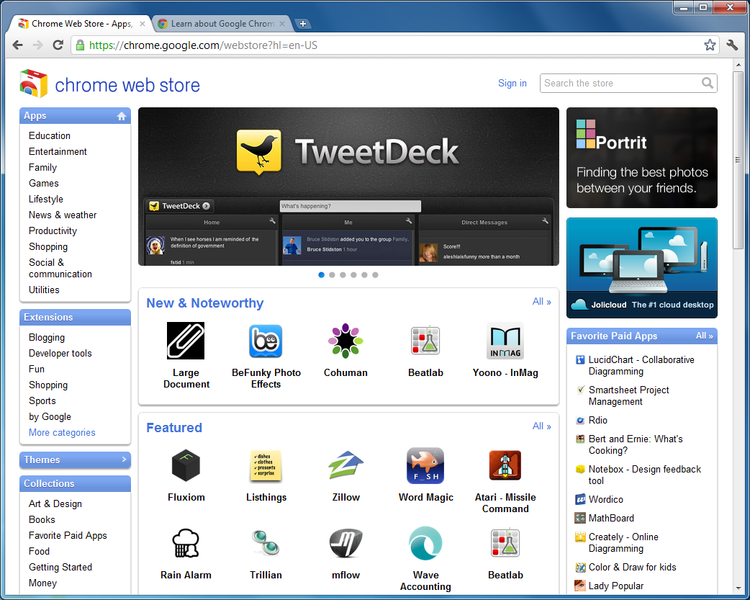Open the BeFunky Photo Effects icon
The width and height of the screenshot is (750, 600).
[265, 341]
